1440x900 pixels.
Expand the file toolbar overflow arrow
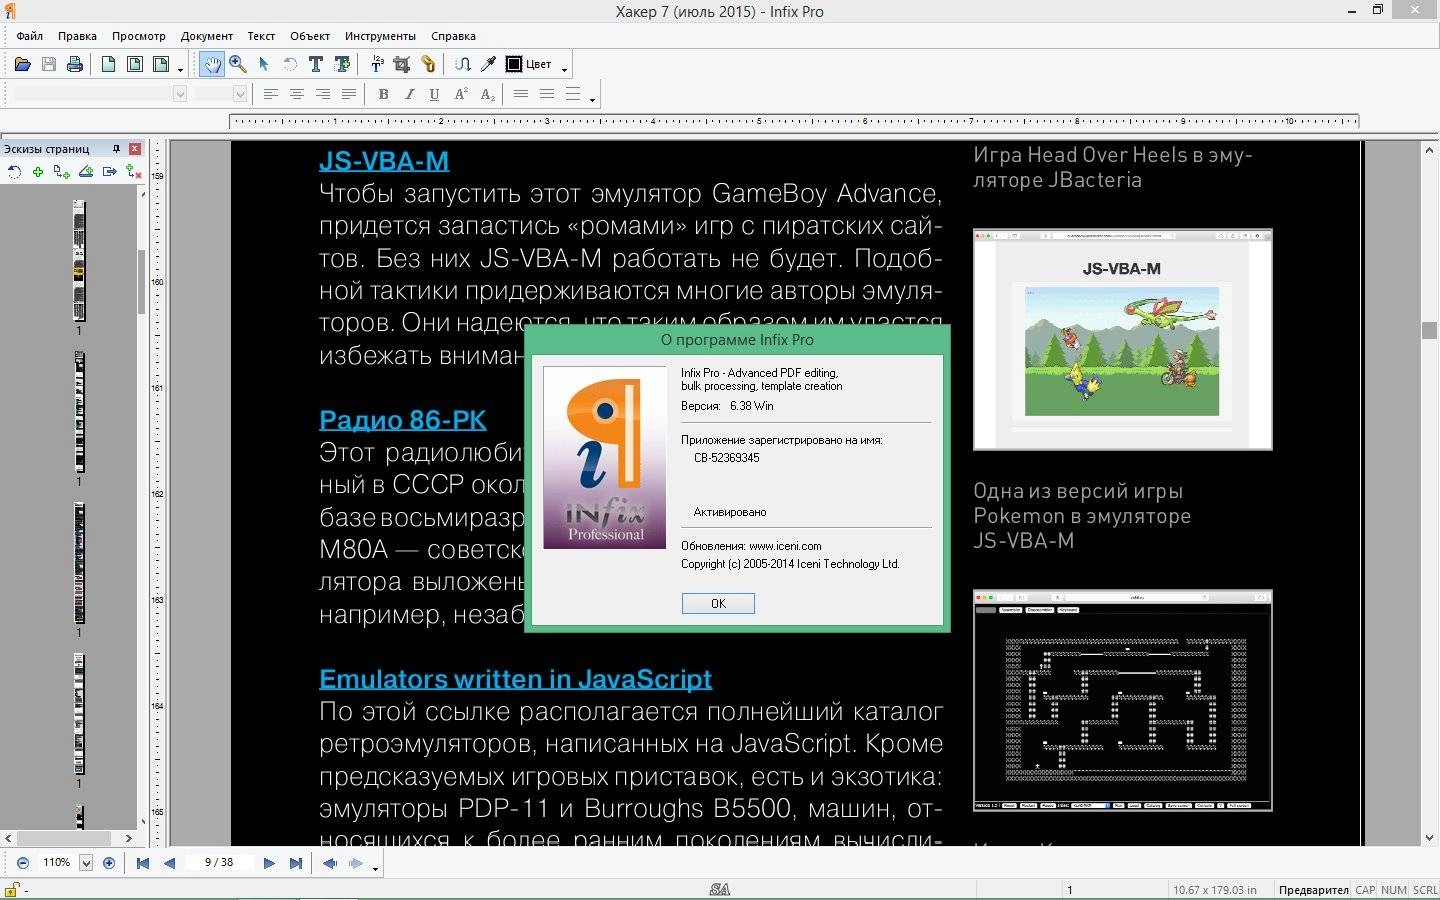pyautogui.click(x=181, y=70)
